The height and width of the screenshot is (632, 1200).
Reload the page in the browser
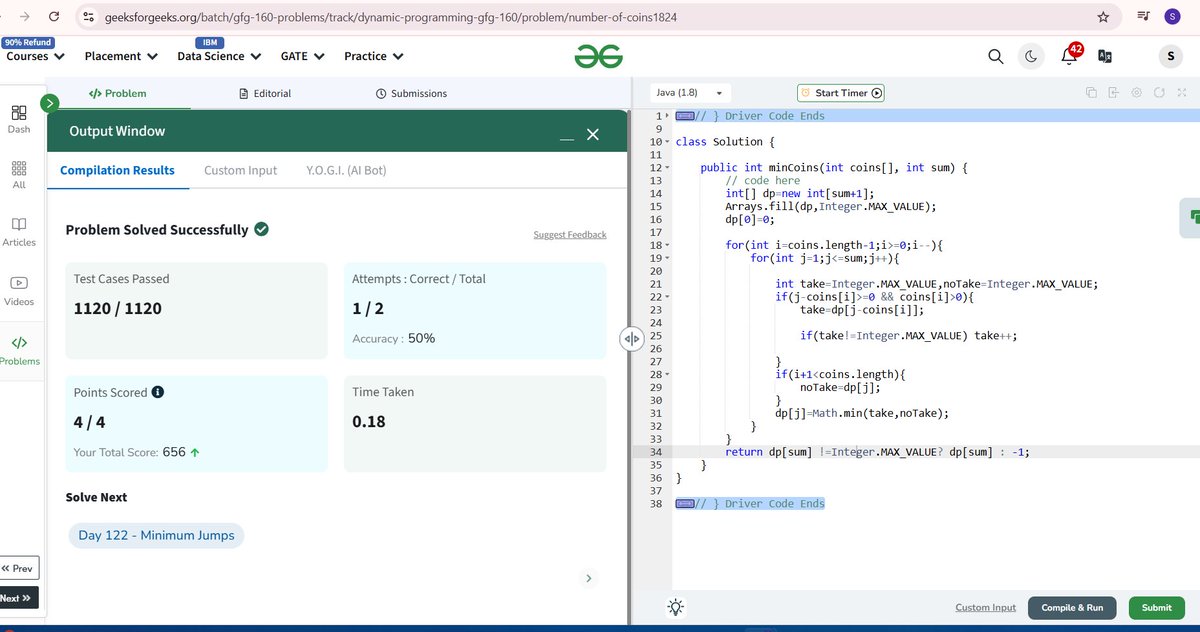point(54,17)
